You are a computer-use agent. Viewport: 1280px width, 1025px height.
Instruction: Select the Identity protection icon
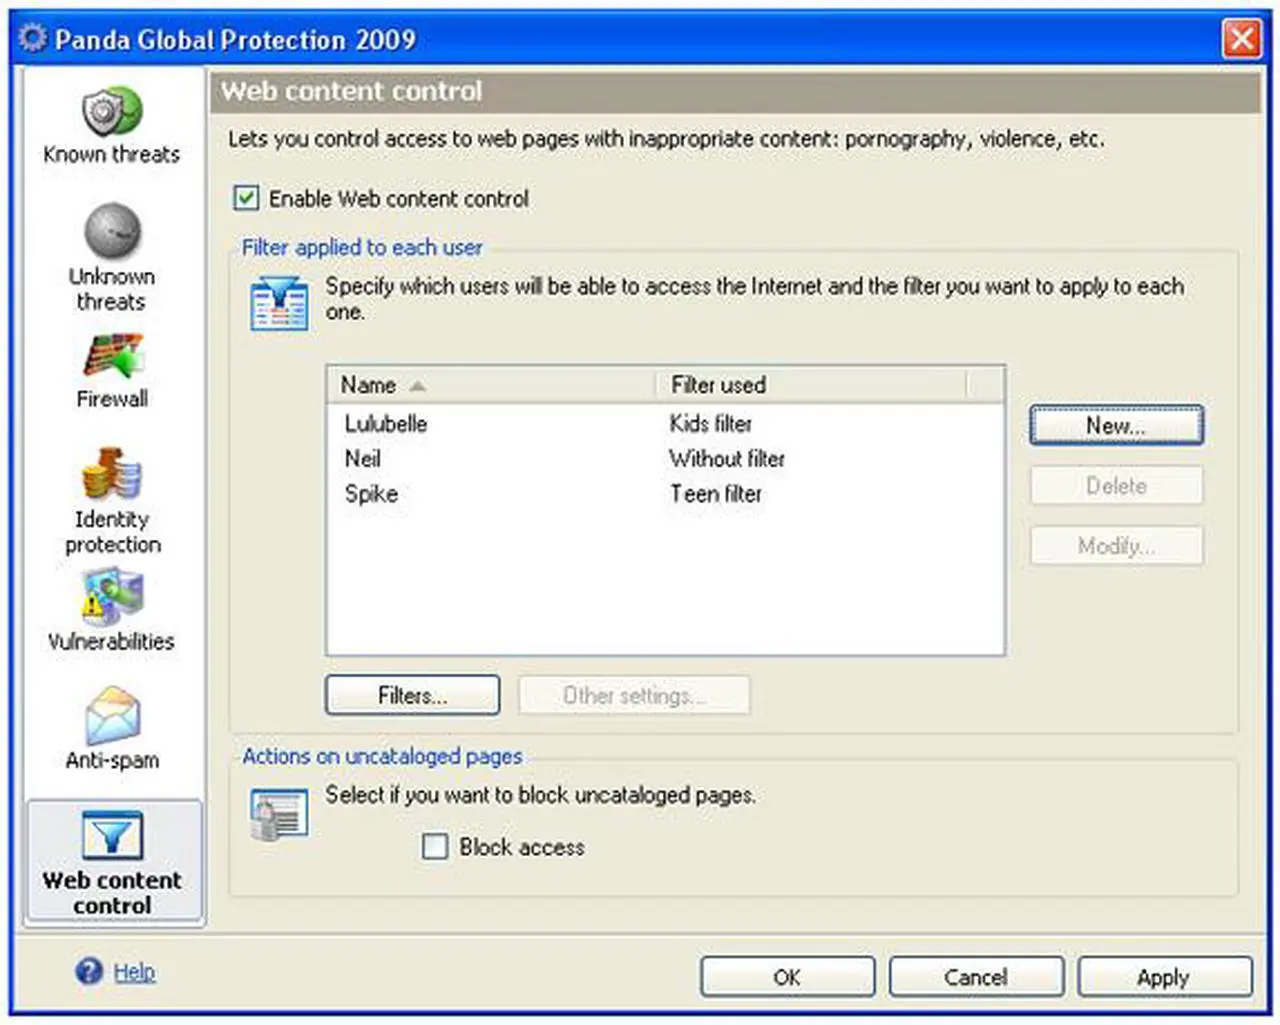112,474
